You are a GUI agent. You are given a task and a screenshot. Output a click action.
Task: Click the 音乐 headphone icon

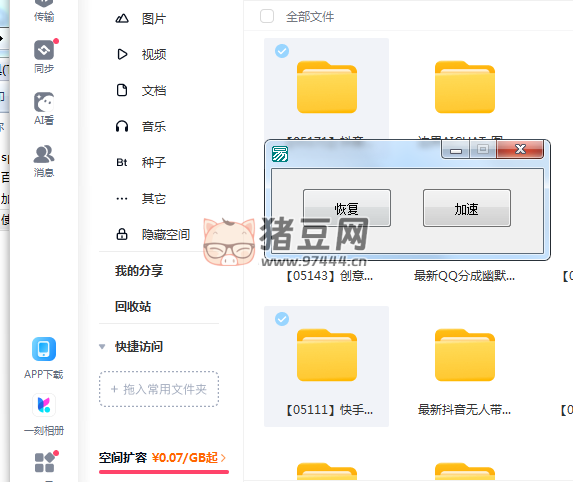point(122,126)
